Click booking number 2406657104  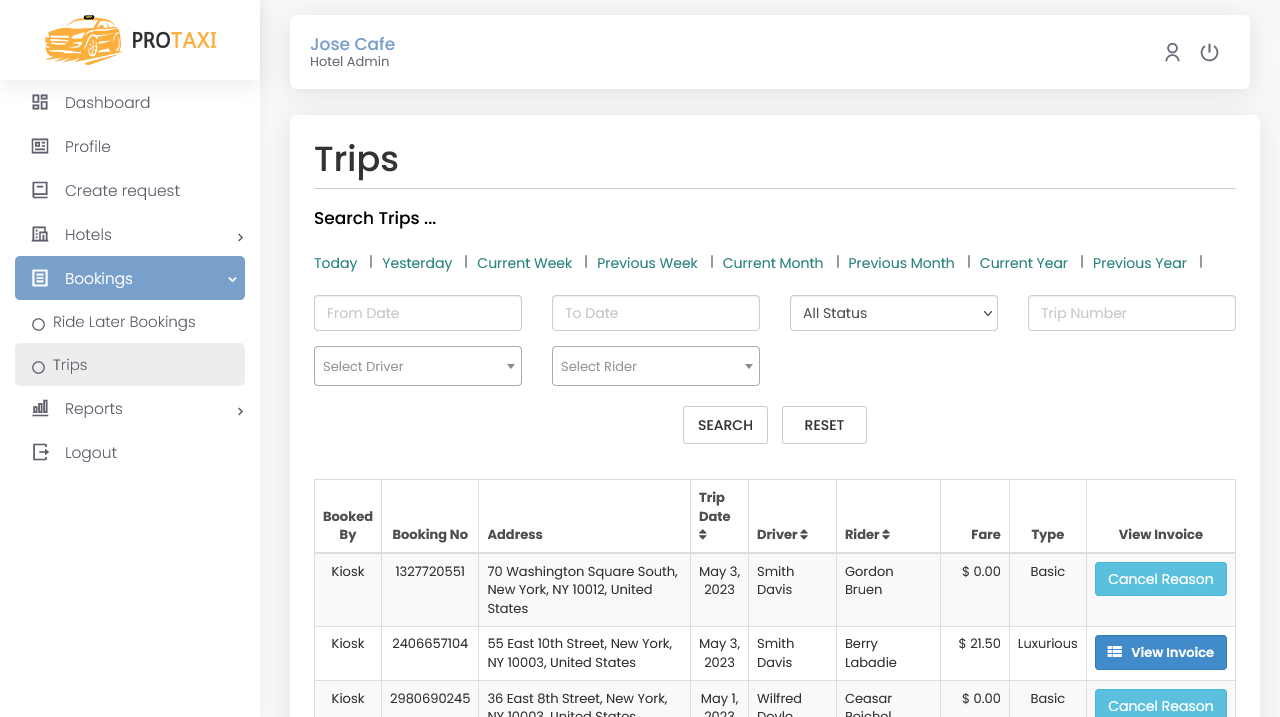[x=430, y=643]
